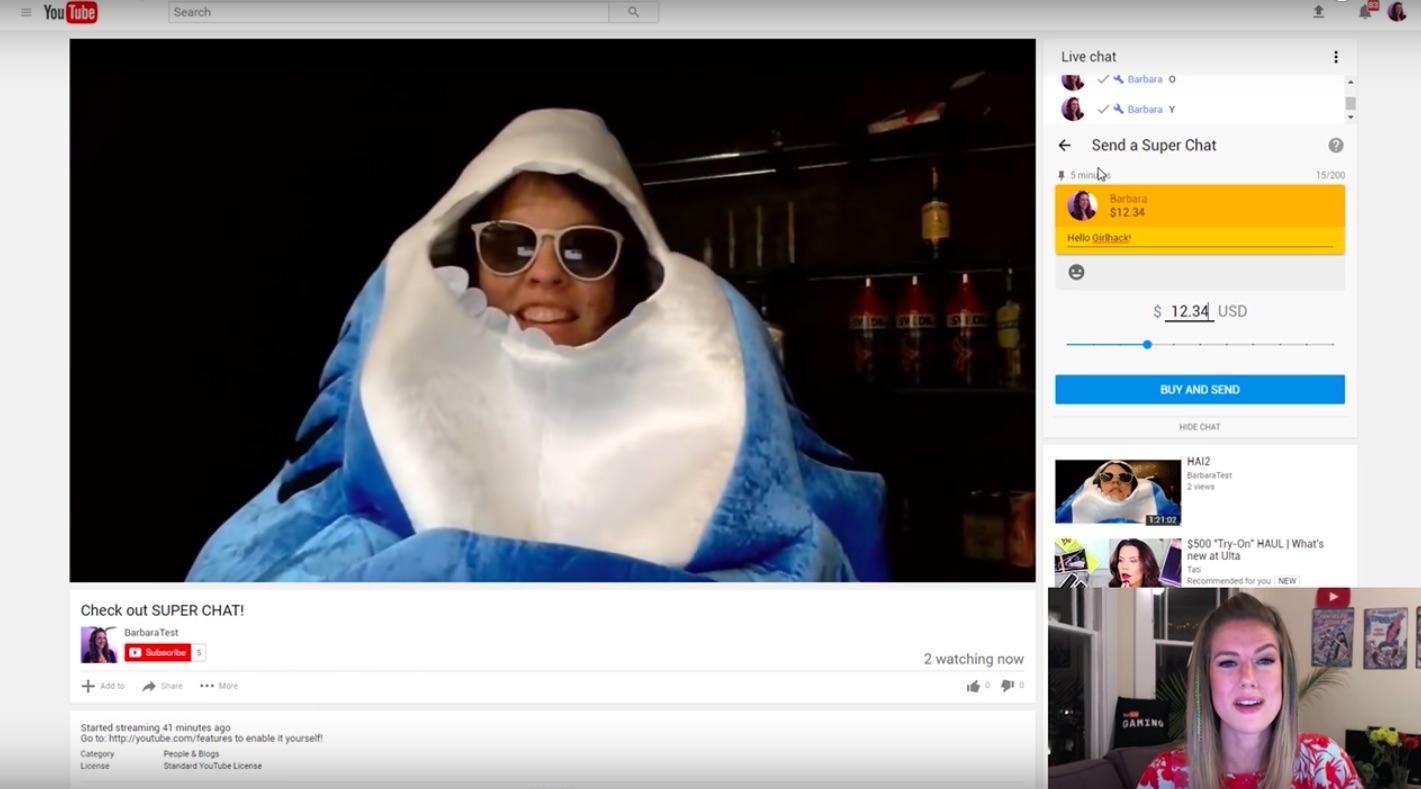
Task: Open the hamburger guide menu
Action: pos(26,12)
